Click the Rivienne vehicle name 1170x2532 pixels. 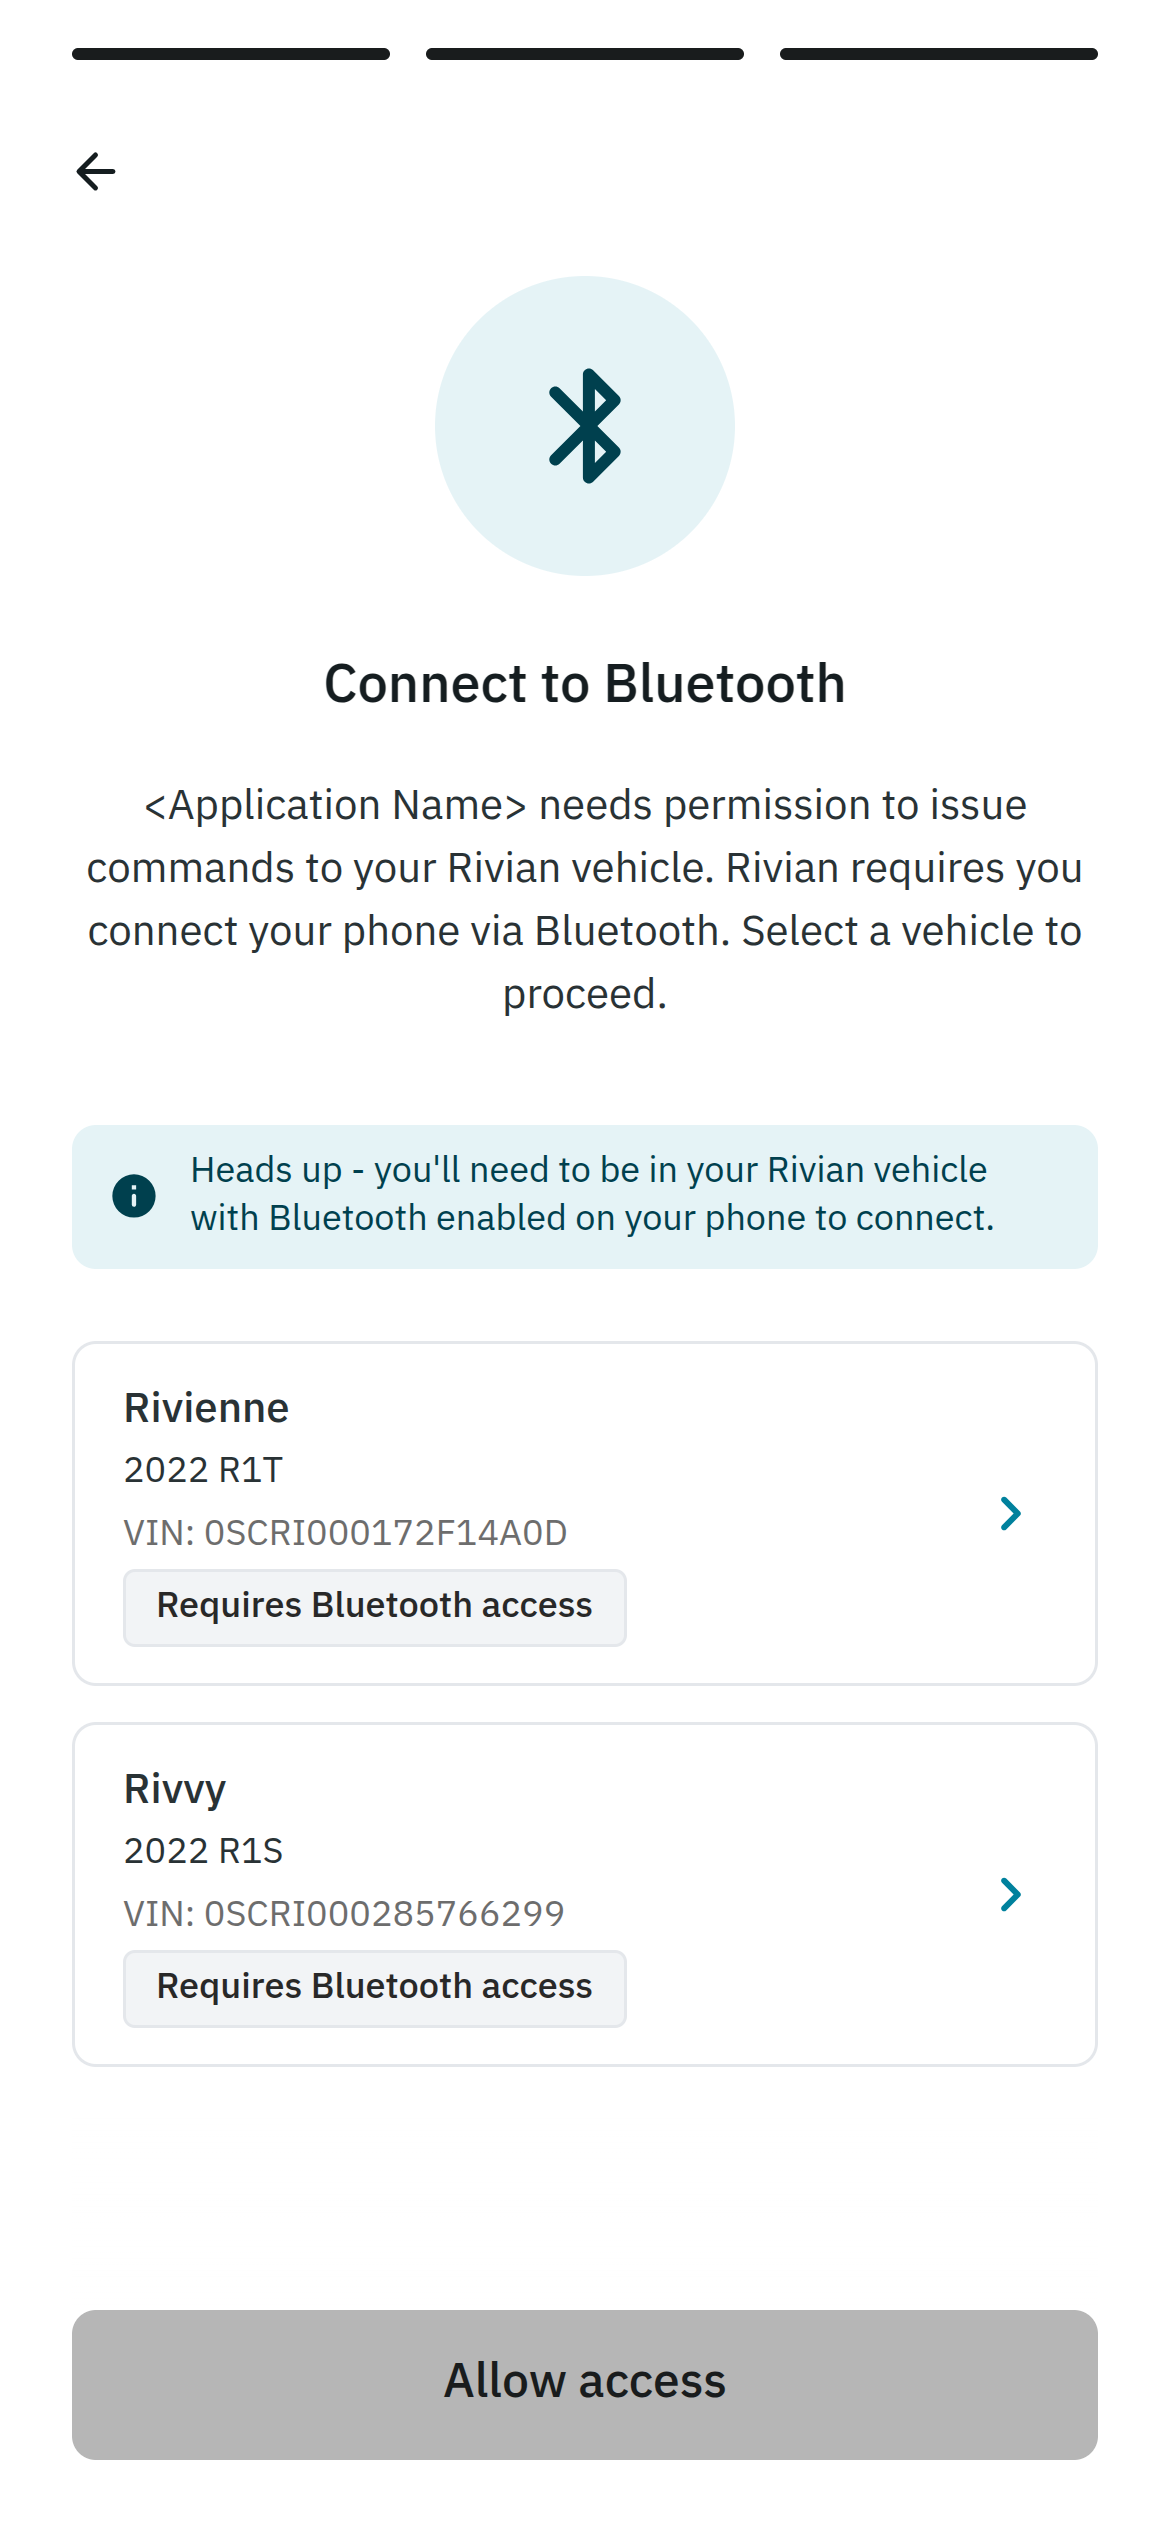(x=206, y=1408)
